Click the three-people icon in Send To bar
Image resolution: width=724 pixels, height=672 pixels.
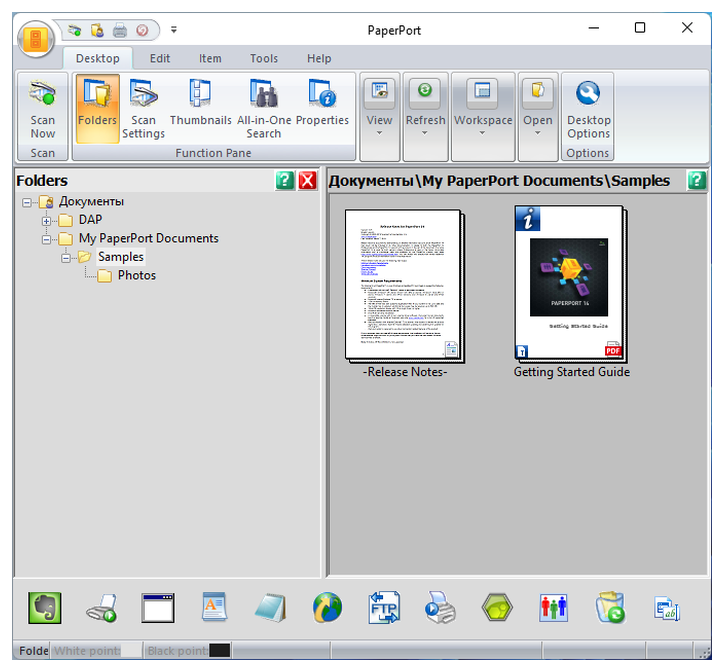pyautogui.click(x=553, y=608)
